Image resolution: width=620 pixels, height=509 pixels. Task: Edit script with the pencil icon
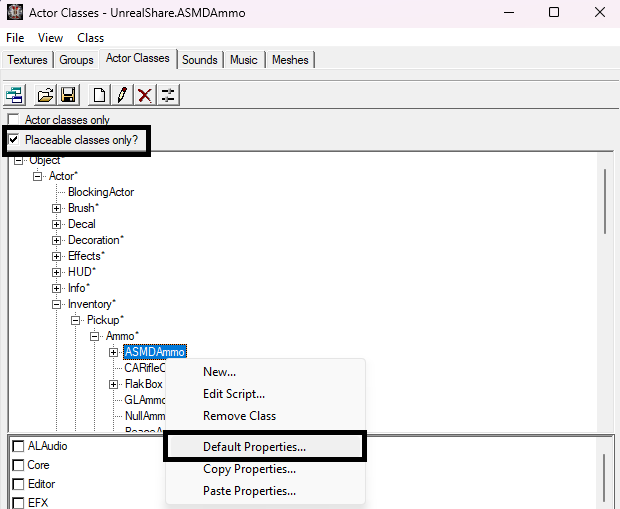point(122,95)
